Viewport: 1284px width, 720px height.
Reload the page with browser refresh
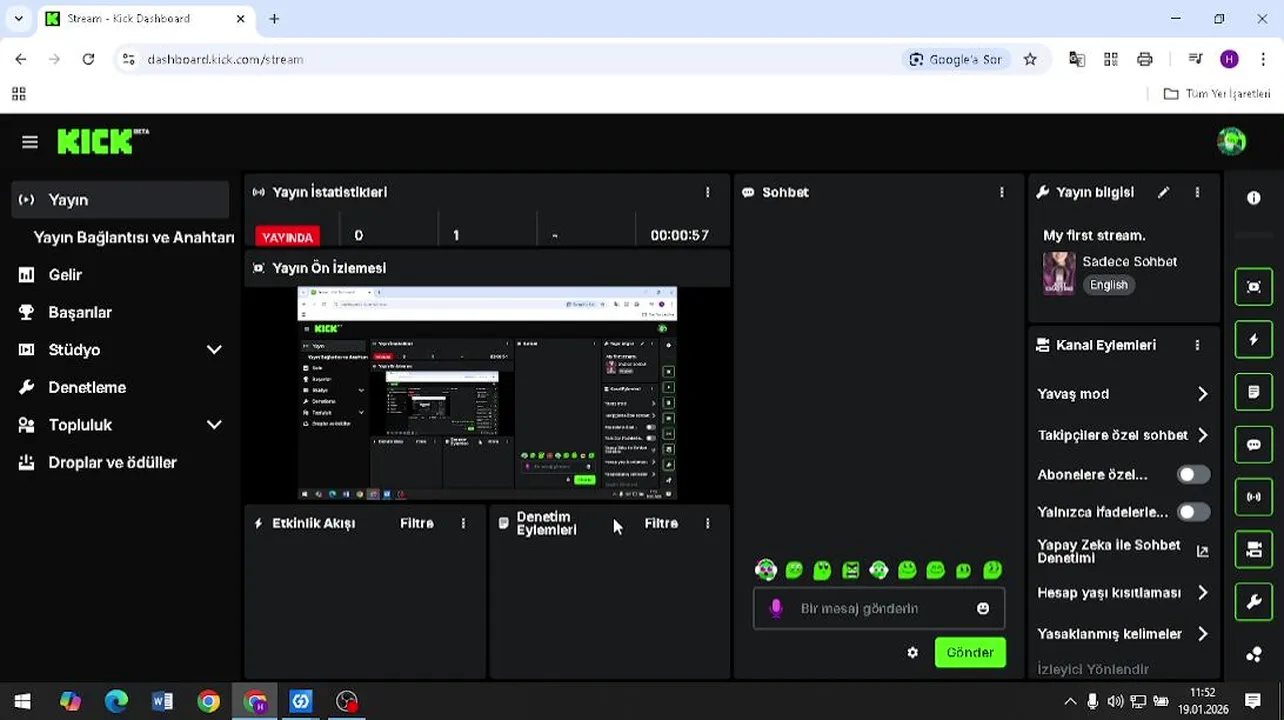[88, 59]
